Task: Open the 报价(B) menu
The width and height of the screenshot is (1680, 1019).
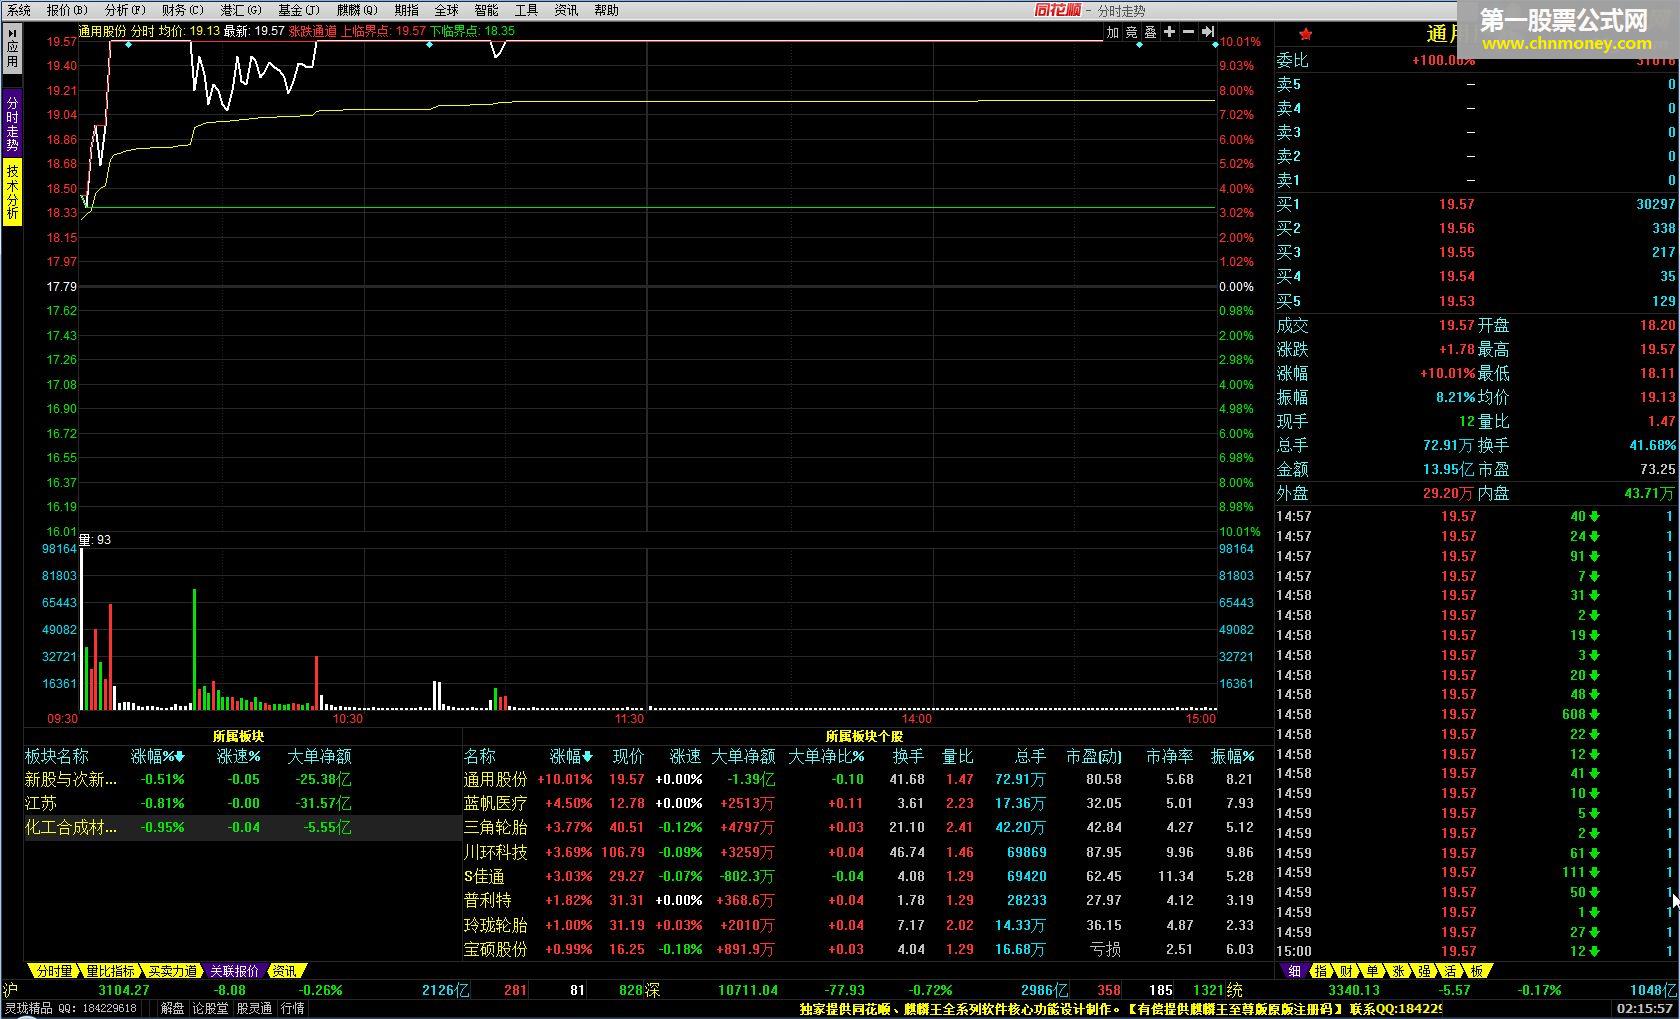Action: (x=67, y=10)
